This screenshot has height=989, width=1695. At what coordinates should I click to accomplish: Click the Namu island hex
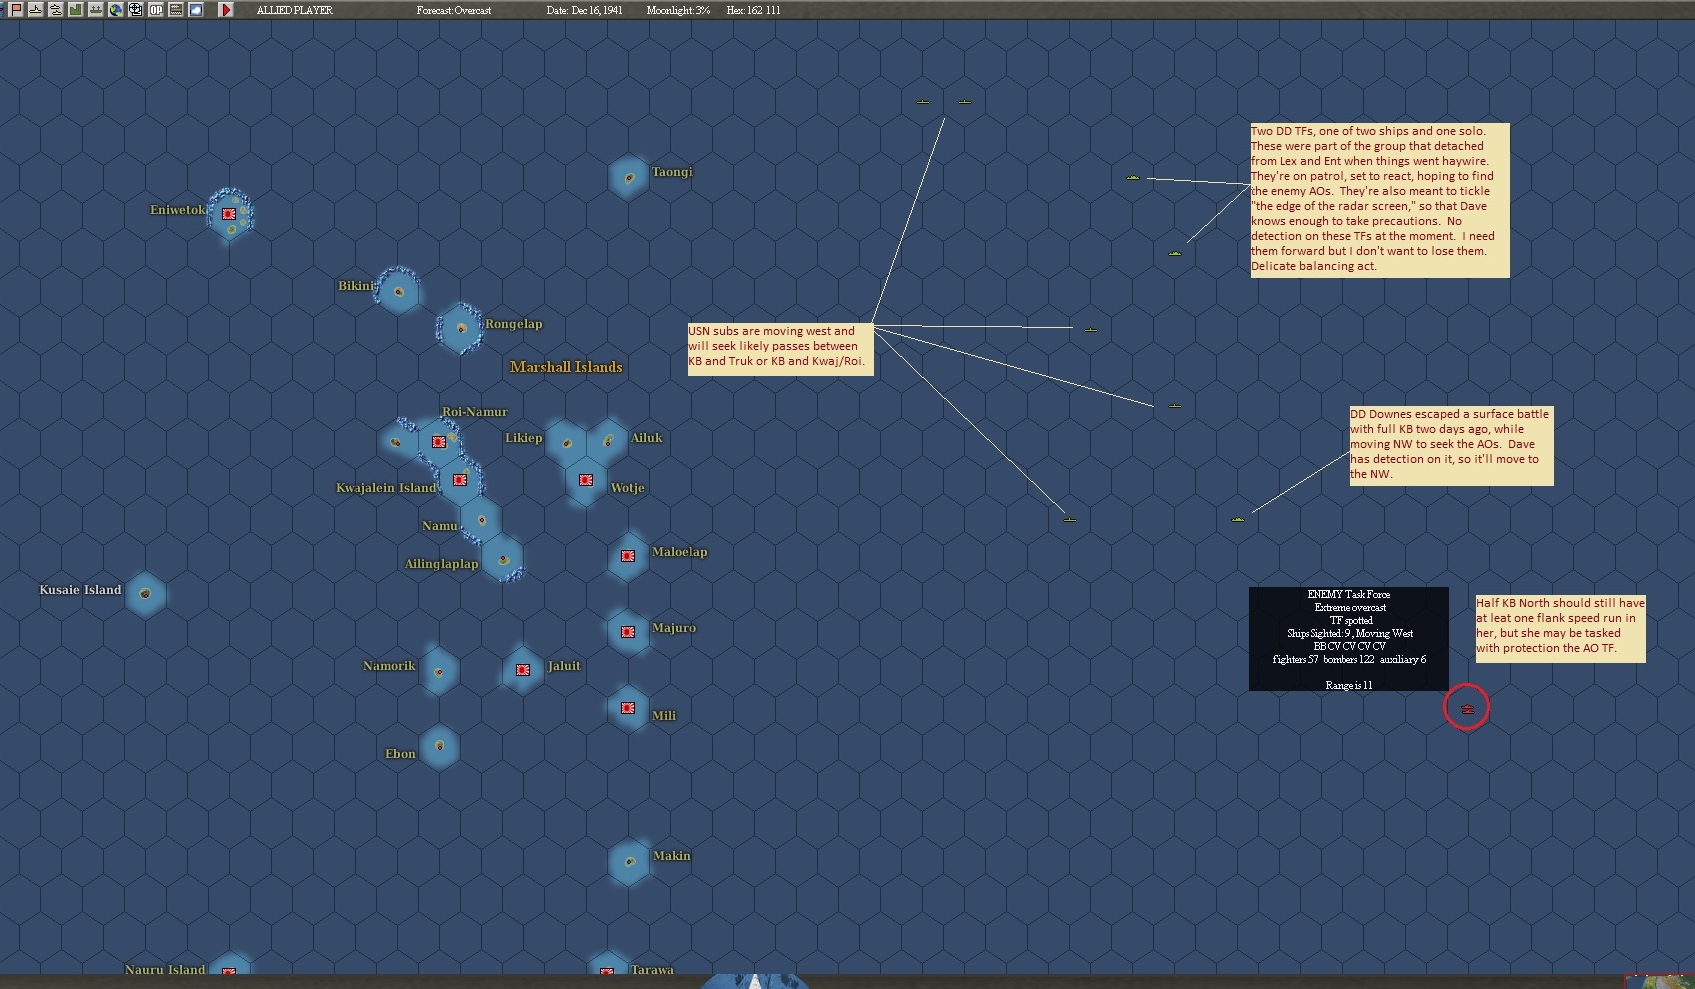481,520
